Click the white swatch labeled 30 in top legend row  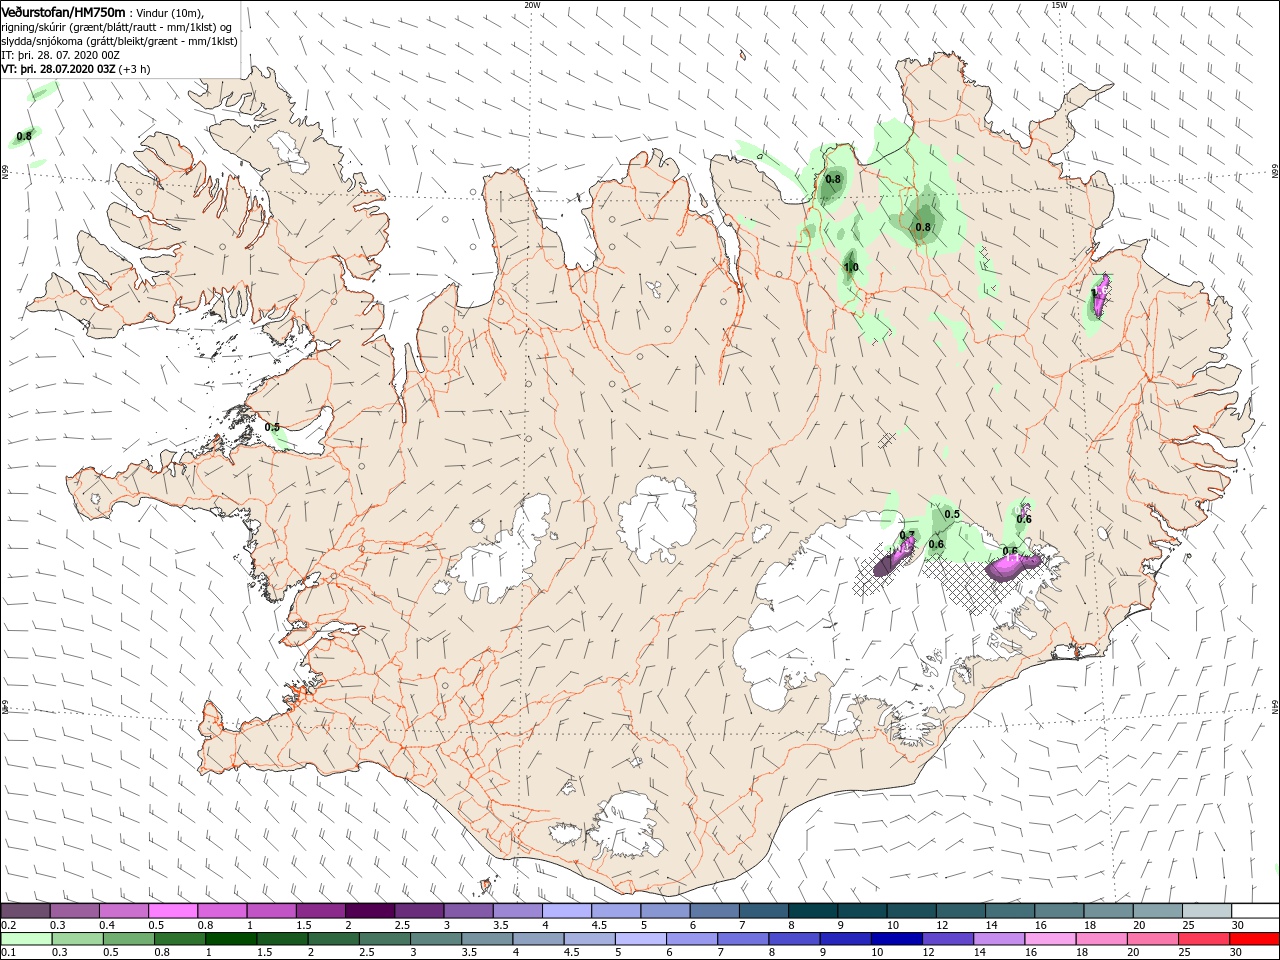click(1255, 911)
